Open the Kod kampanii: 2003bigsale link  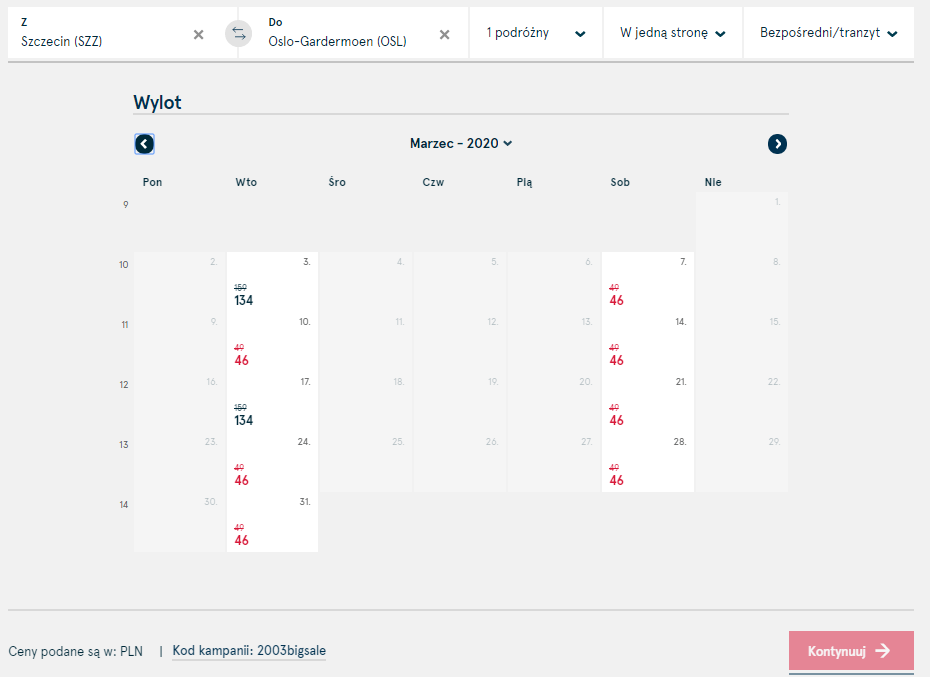pyautogui.click(x=249, y=650)
